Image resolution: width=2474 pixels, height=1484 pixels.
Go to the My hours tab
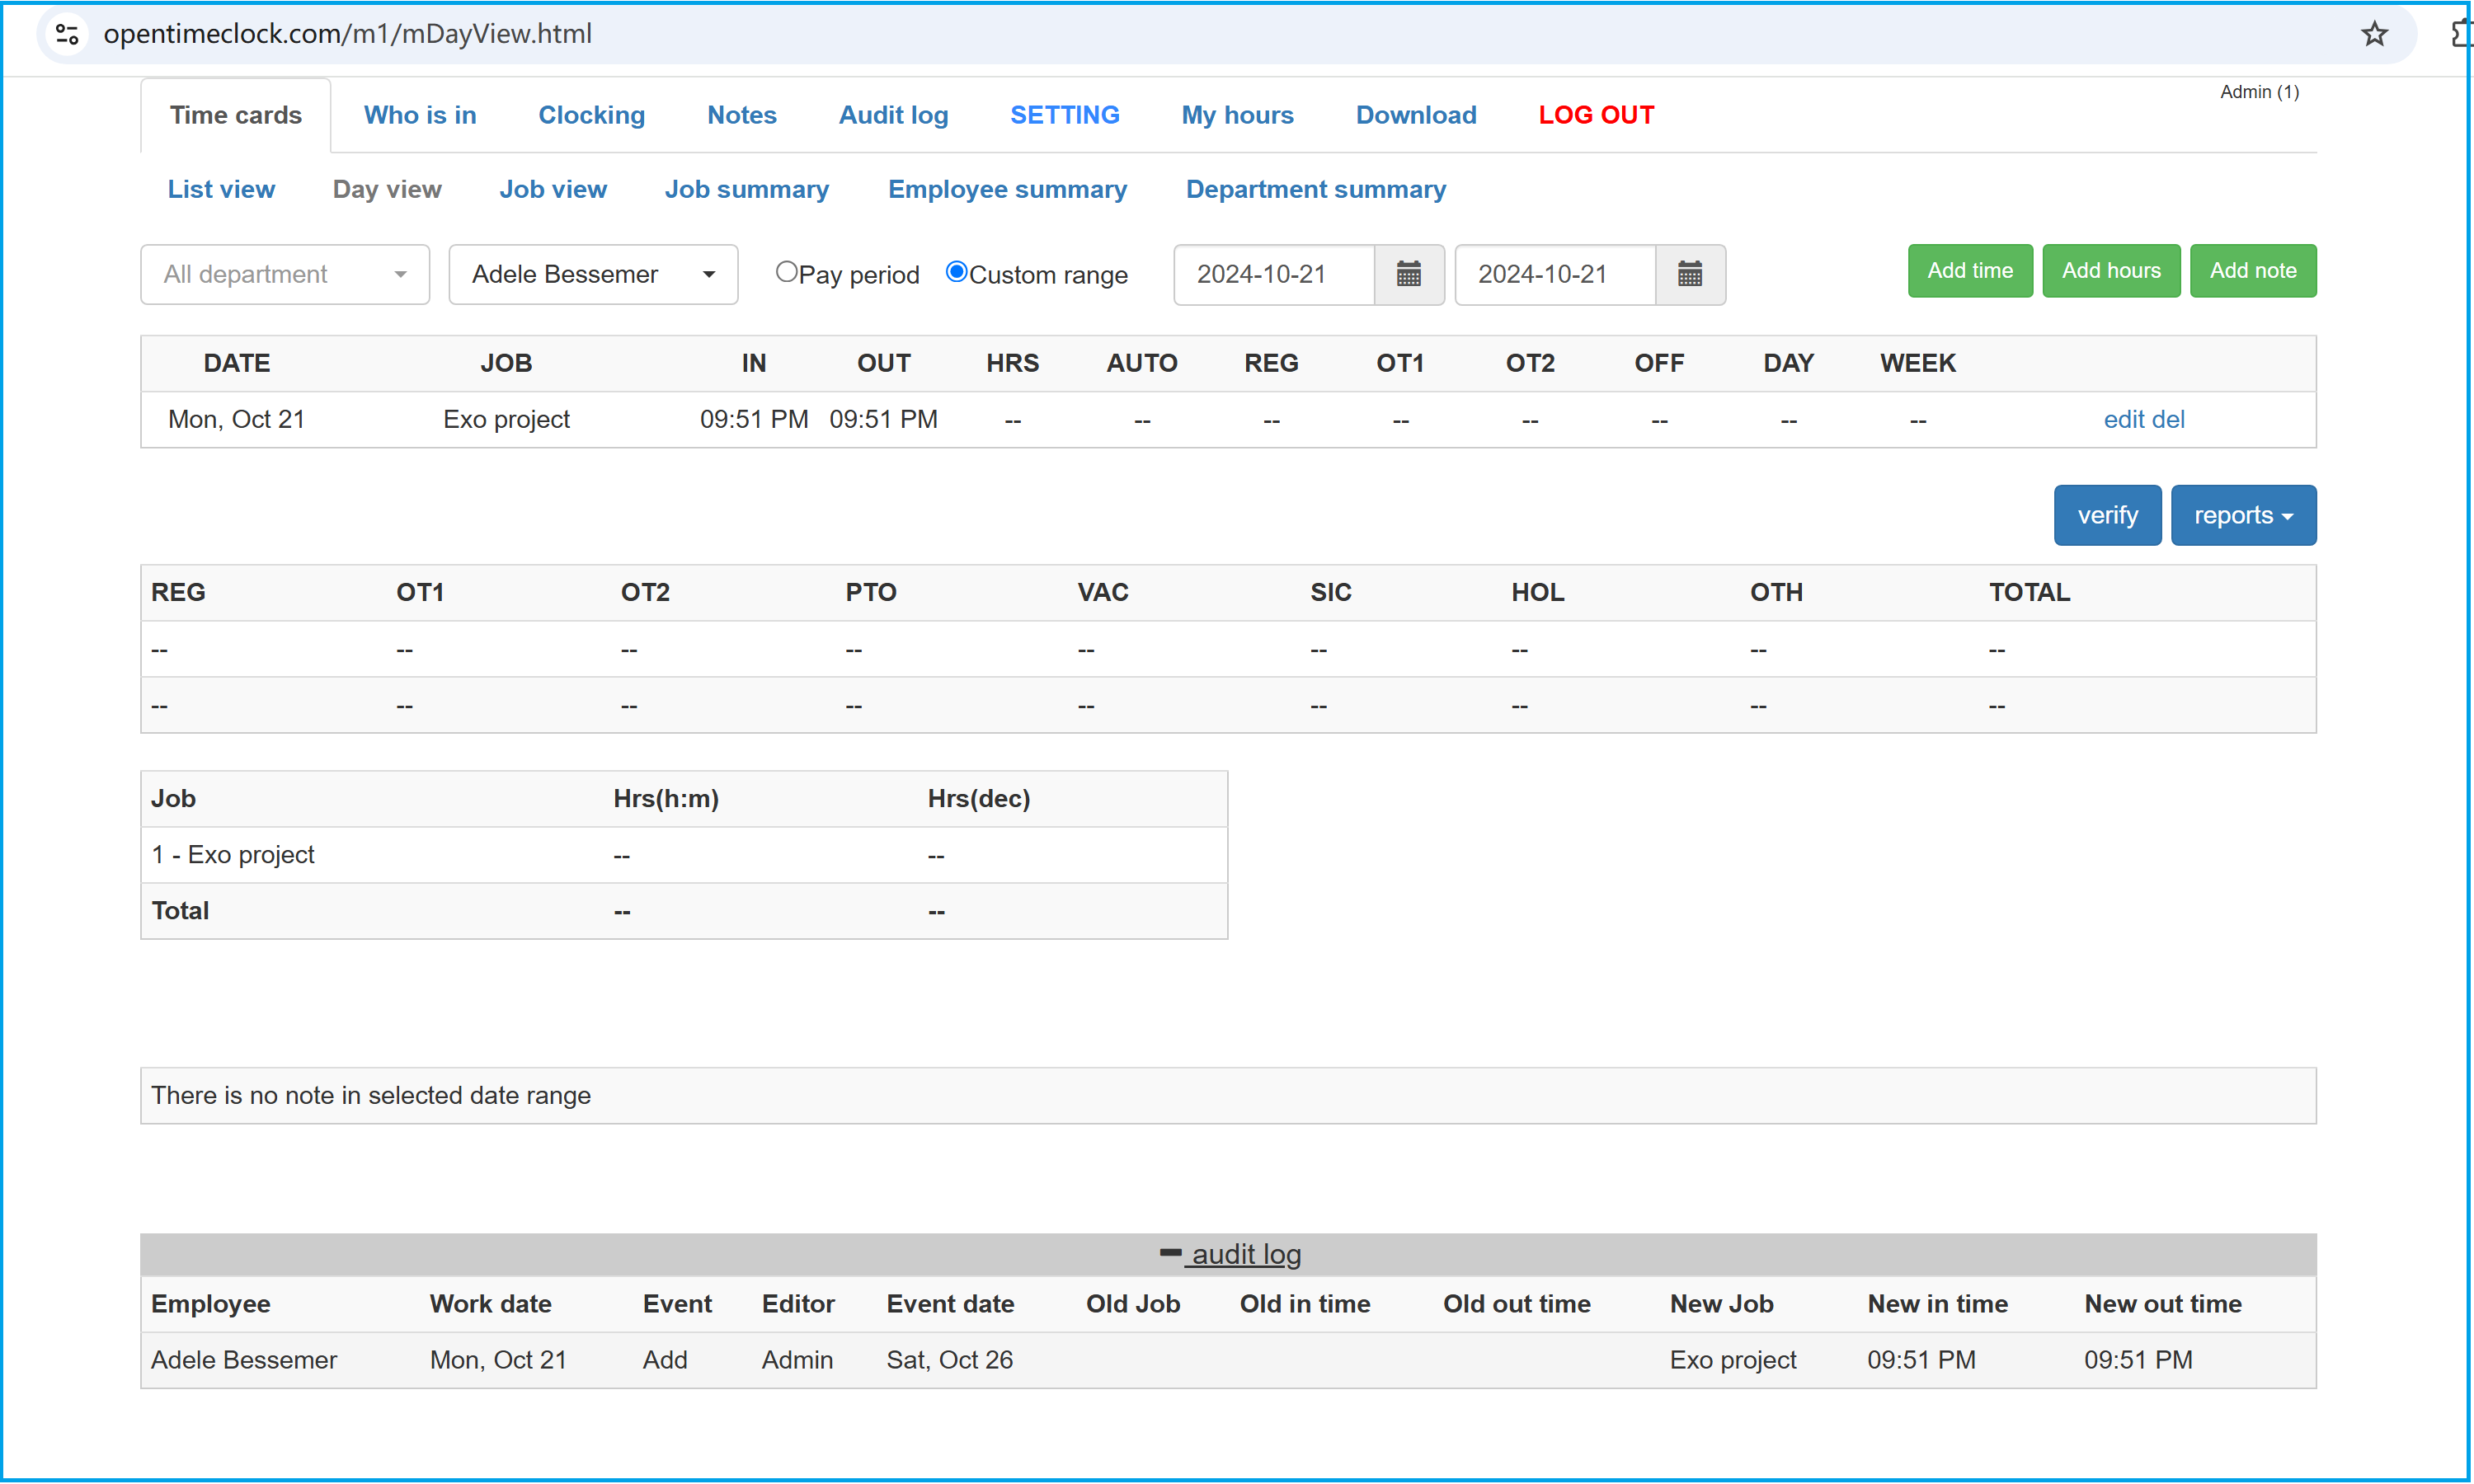point(1238,115)
